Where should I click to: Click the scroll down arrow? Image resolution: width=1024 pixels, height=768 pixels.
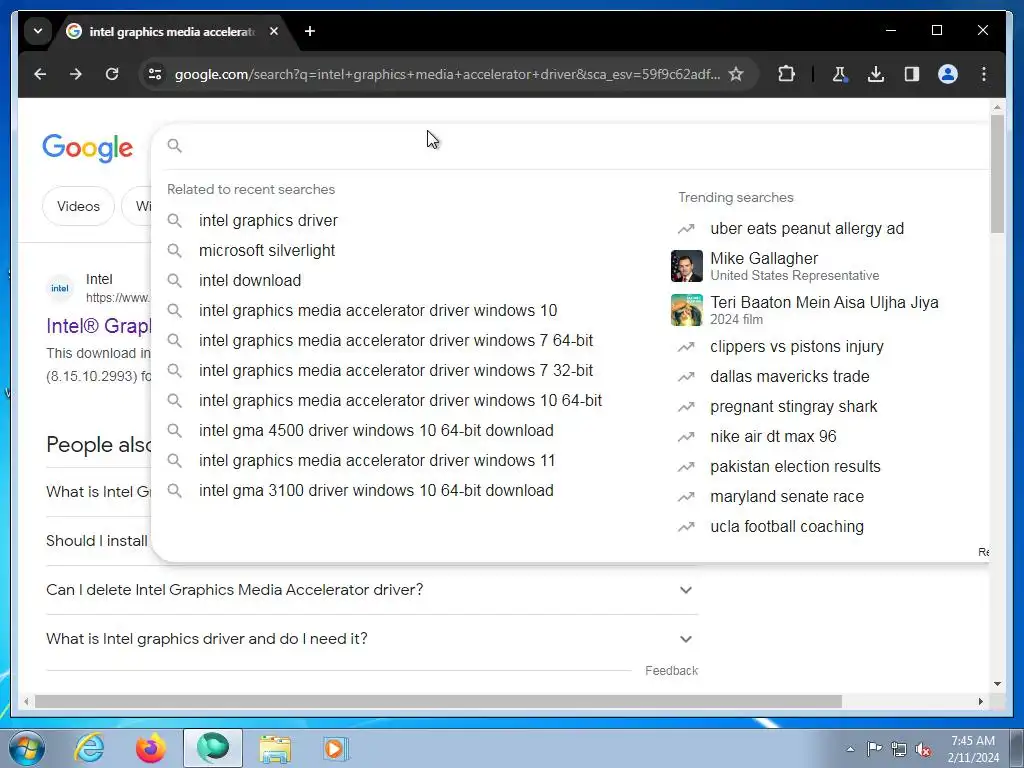pos(997,684)
